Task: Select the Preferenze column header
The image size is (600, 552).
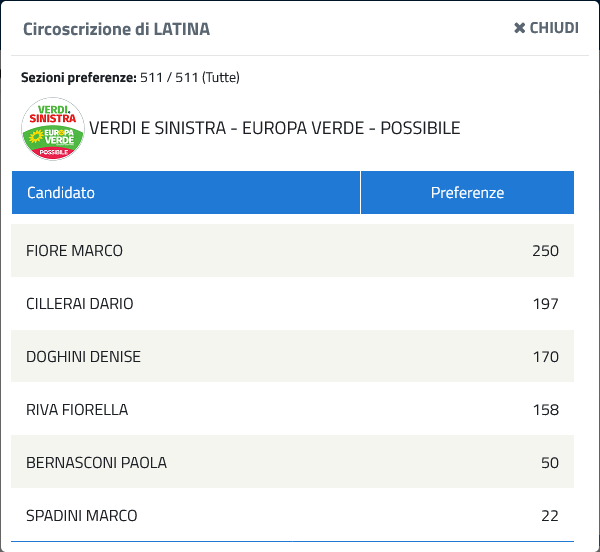Action: [467, 192]
